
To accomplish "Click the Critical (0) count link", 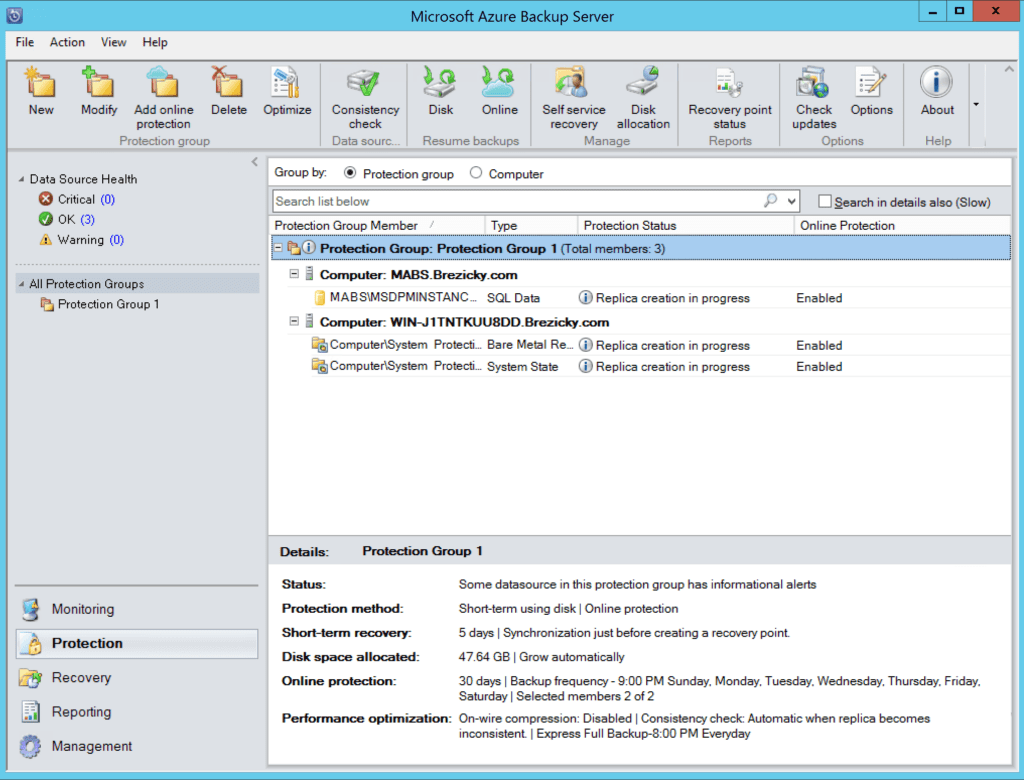I will (108, 199).
